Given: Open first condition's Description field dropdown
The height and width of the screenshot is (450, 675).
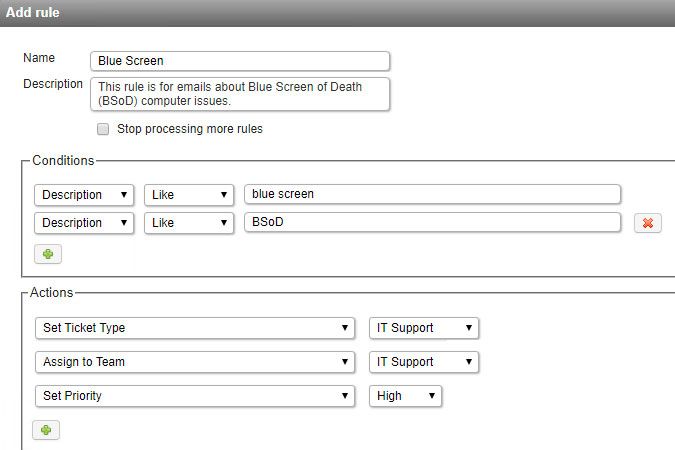Looking at the screenshot, I should pyautogui.click(x=84, y=194).
